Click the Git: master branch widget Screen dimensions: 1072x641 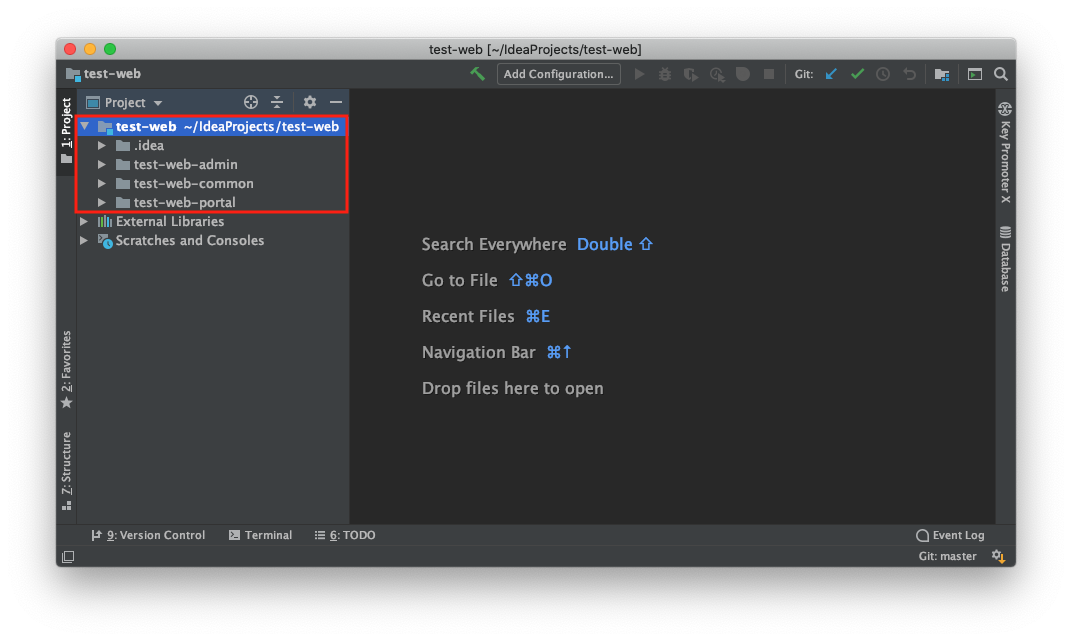(x=947, y=556)
